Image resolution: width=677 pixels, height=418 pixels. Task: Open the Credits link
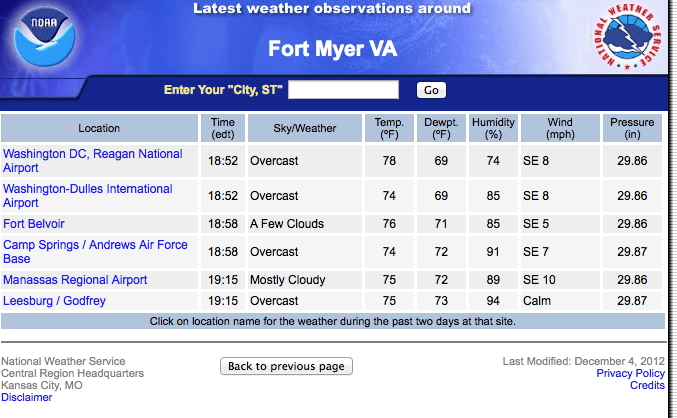point(647,385)
